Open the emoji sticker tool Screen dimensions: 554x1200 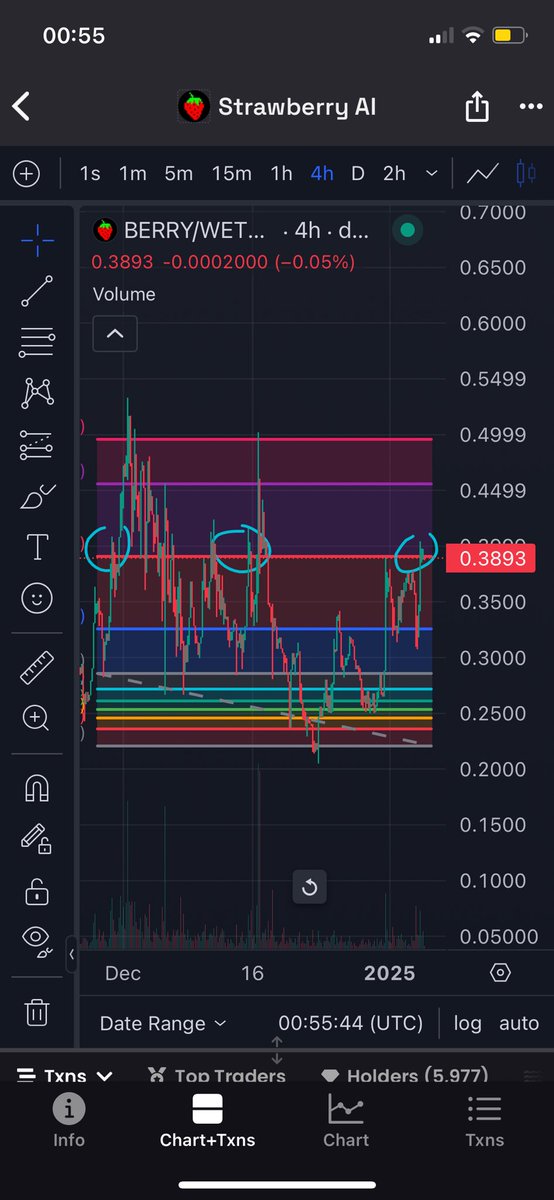point(37,598)
